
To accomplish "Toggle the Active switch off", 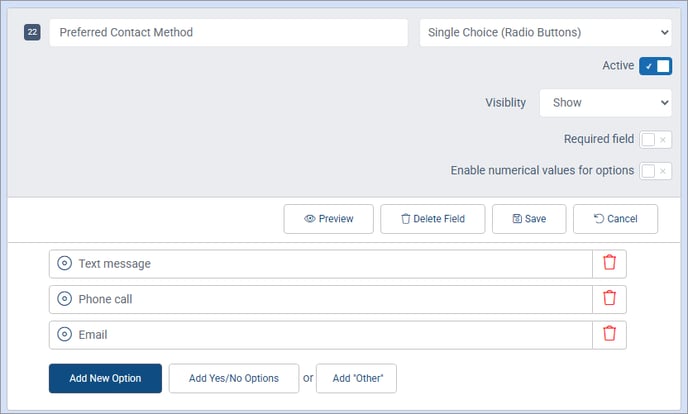I will (x=655, y=66).
